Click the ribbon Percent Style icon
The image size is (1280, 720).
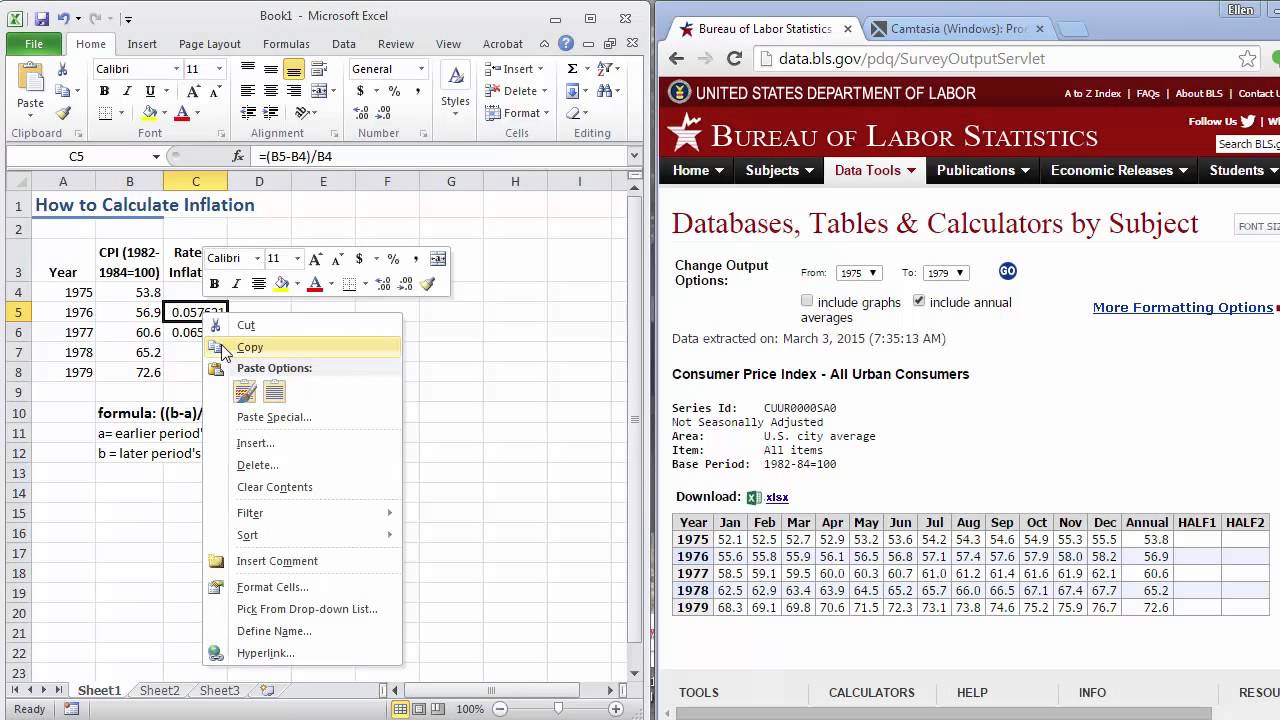pos(394,91)
